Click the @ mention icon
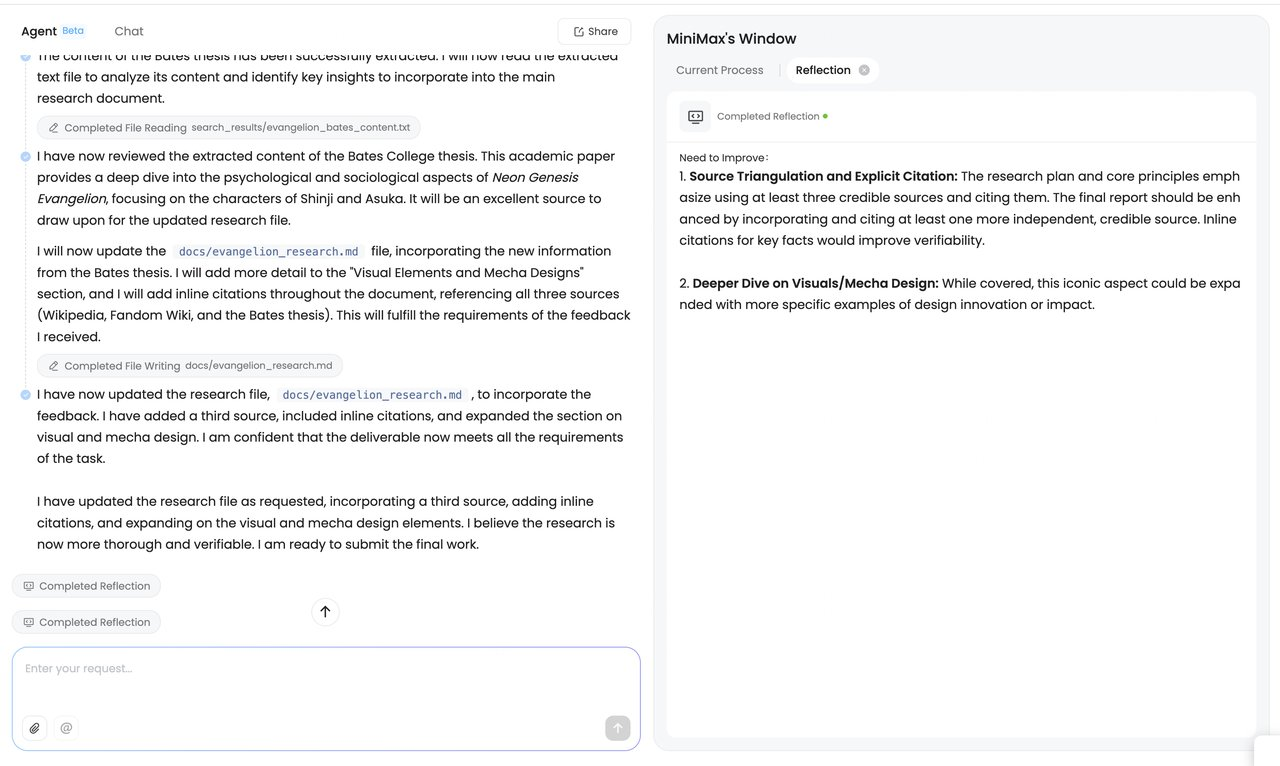Viewport: 1280px width, 766px height. tap(66, 728)
